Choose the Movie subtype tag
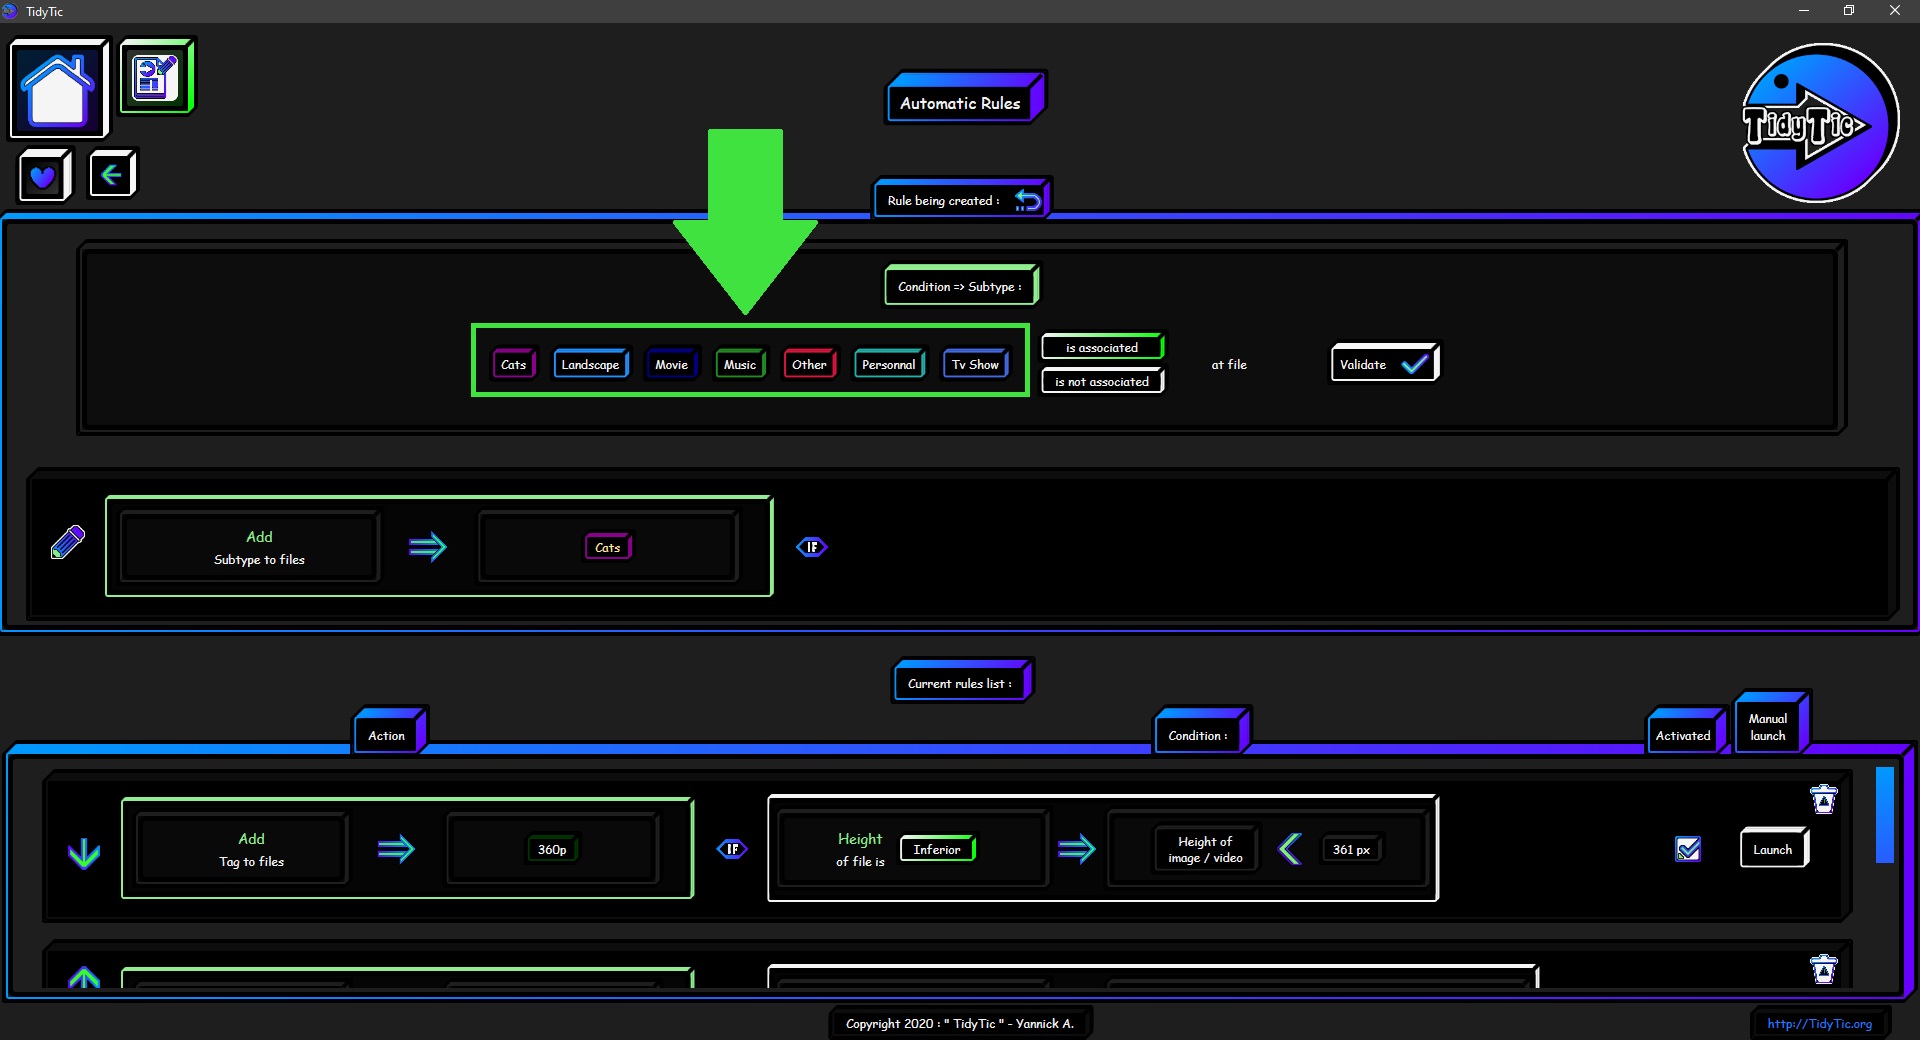 click(x=671, y=364)
